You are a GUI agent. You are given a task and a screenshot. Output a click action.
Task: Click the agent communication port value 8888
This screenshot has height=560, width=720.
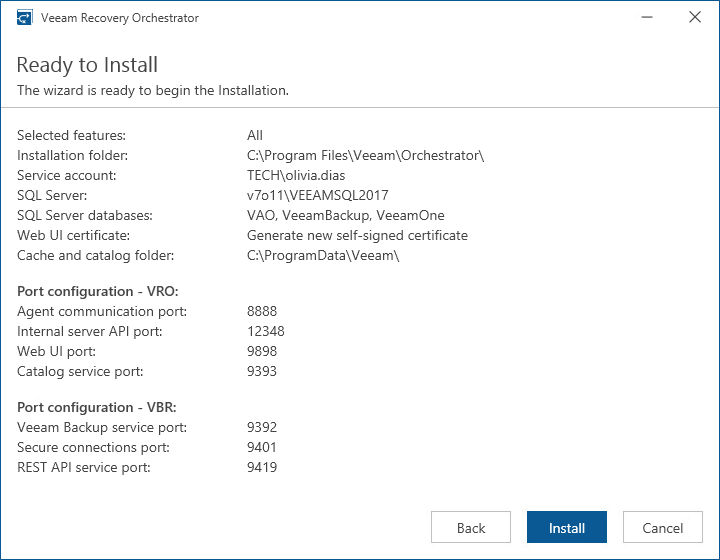(x=262, y=311)
